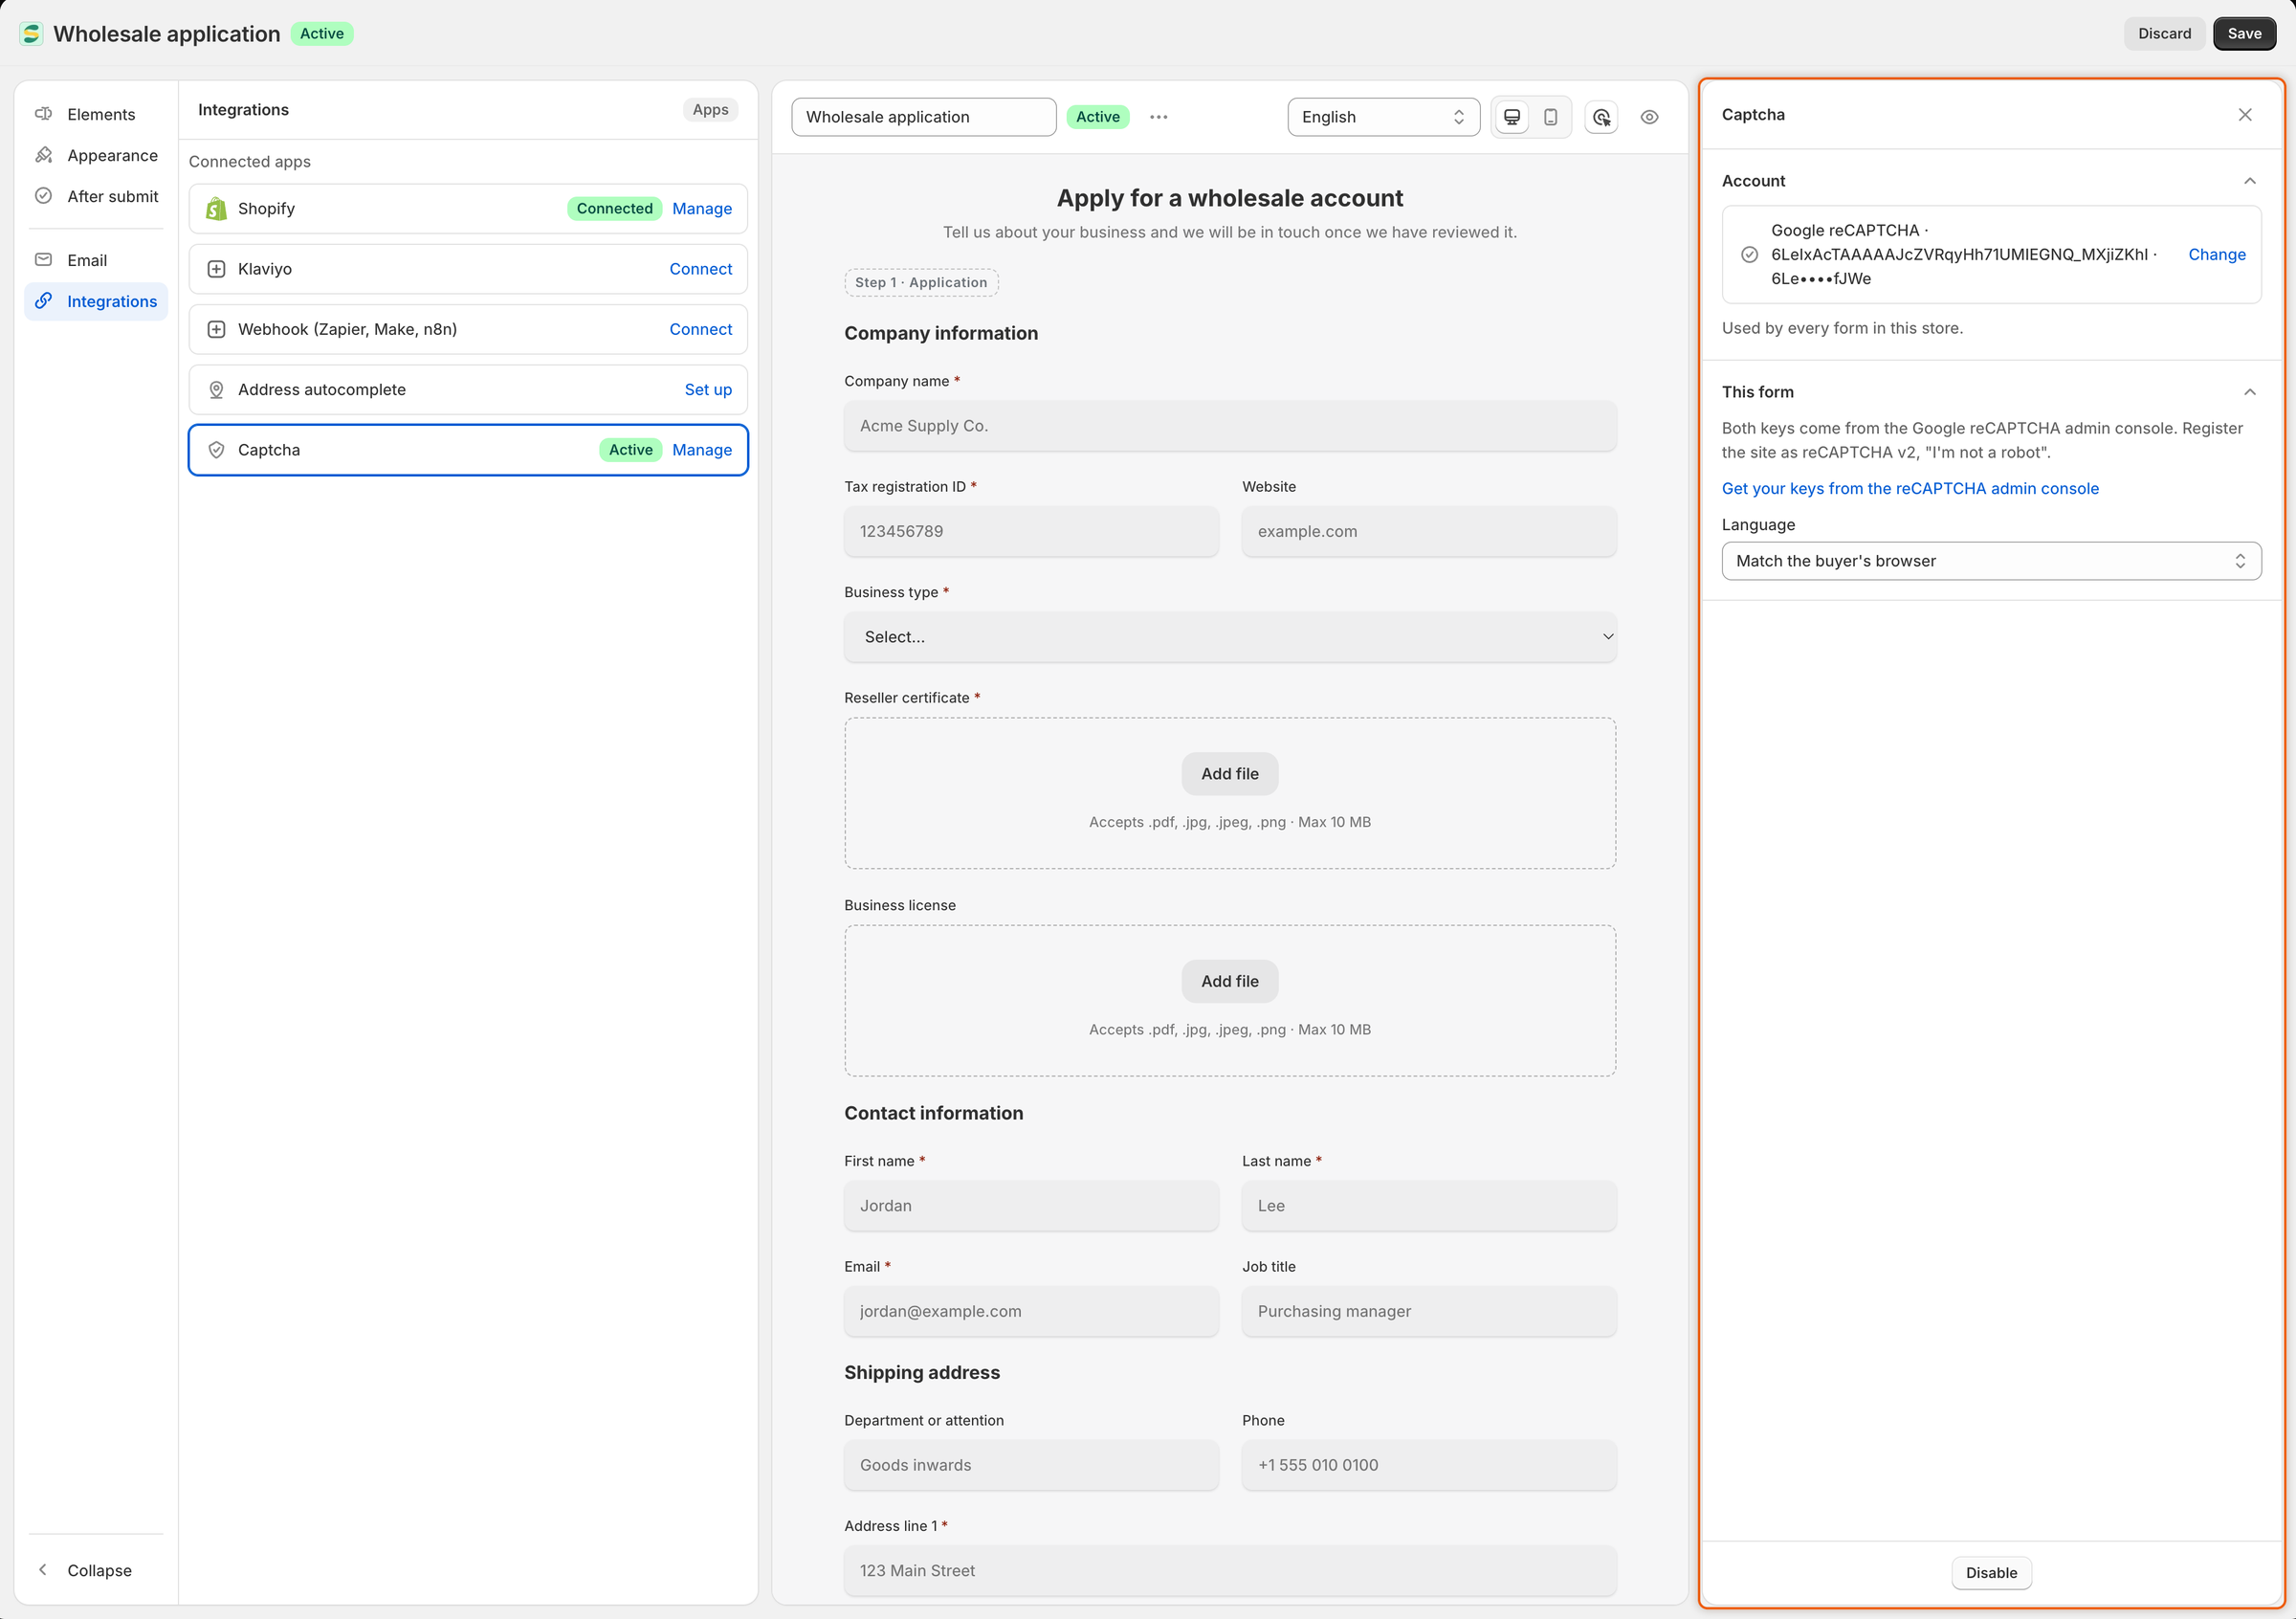Click the inspect element cursor icon
Viewport: 2296px width, 1619px height.
tap(1601, 117)
